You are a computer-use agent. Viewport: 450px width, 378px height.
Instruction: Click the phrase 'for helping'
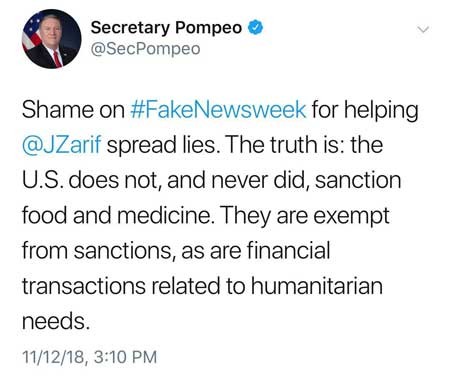(365, 110)
